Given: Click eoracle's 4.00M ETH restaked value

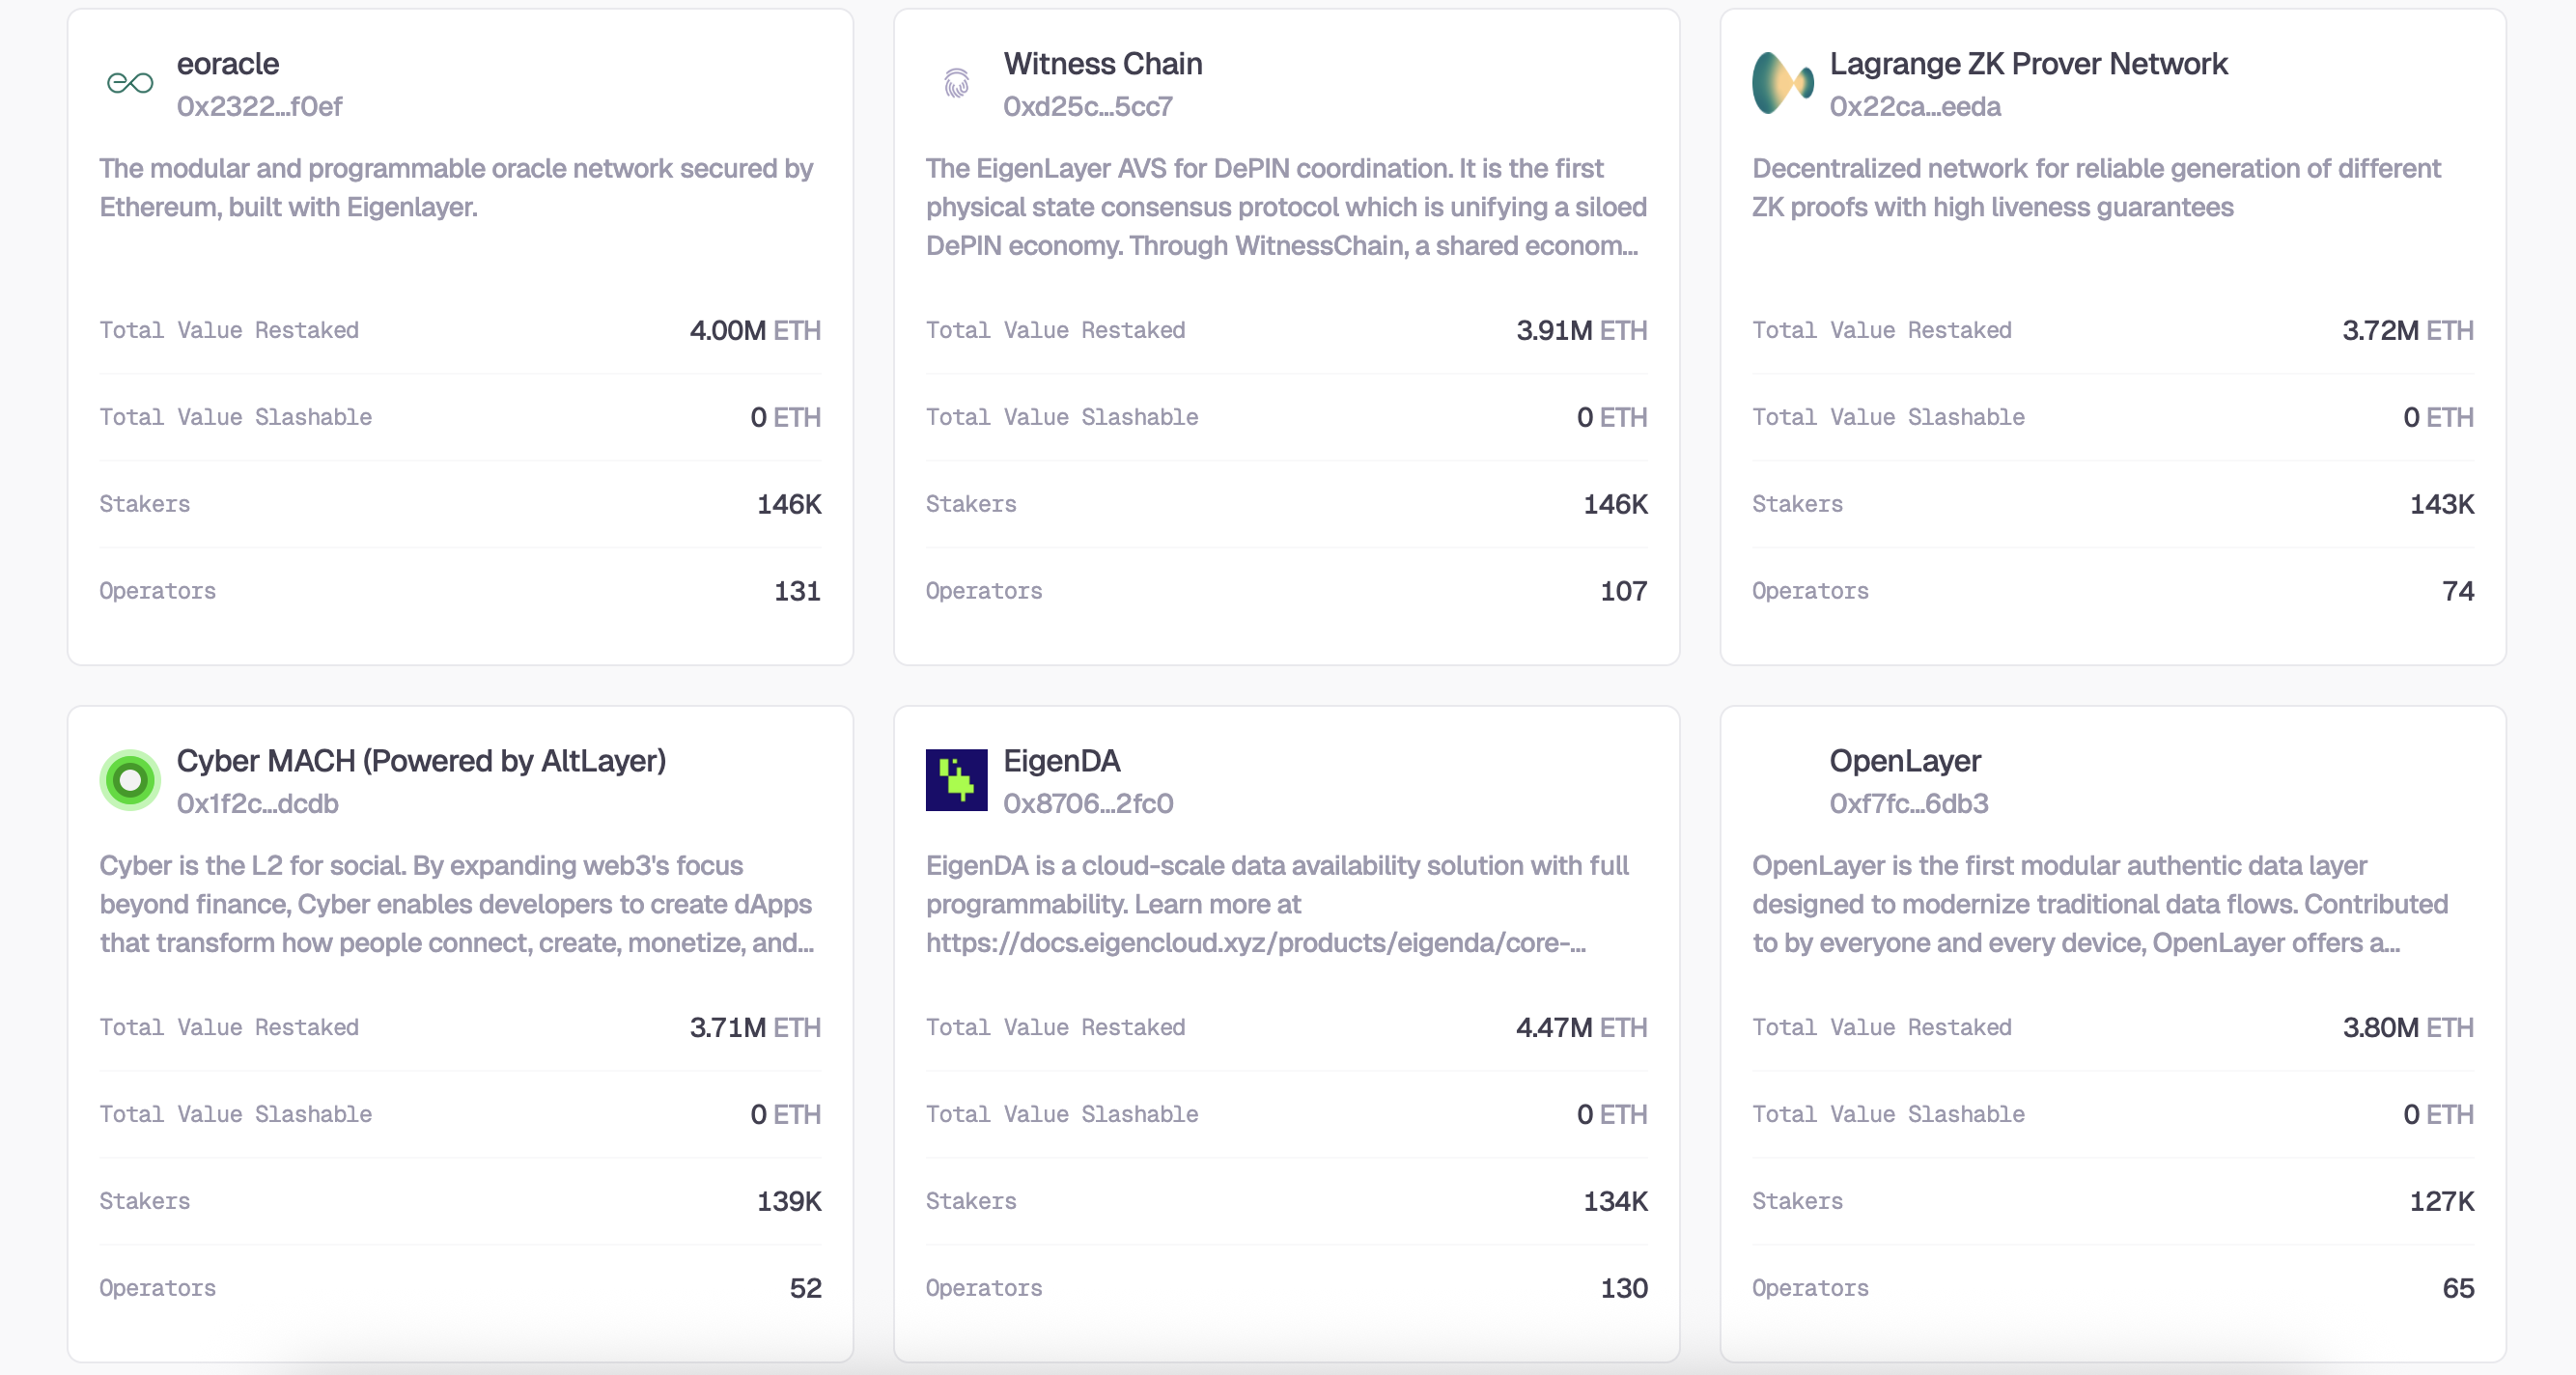Looking at the screenshot, I should coord(755,331).
